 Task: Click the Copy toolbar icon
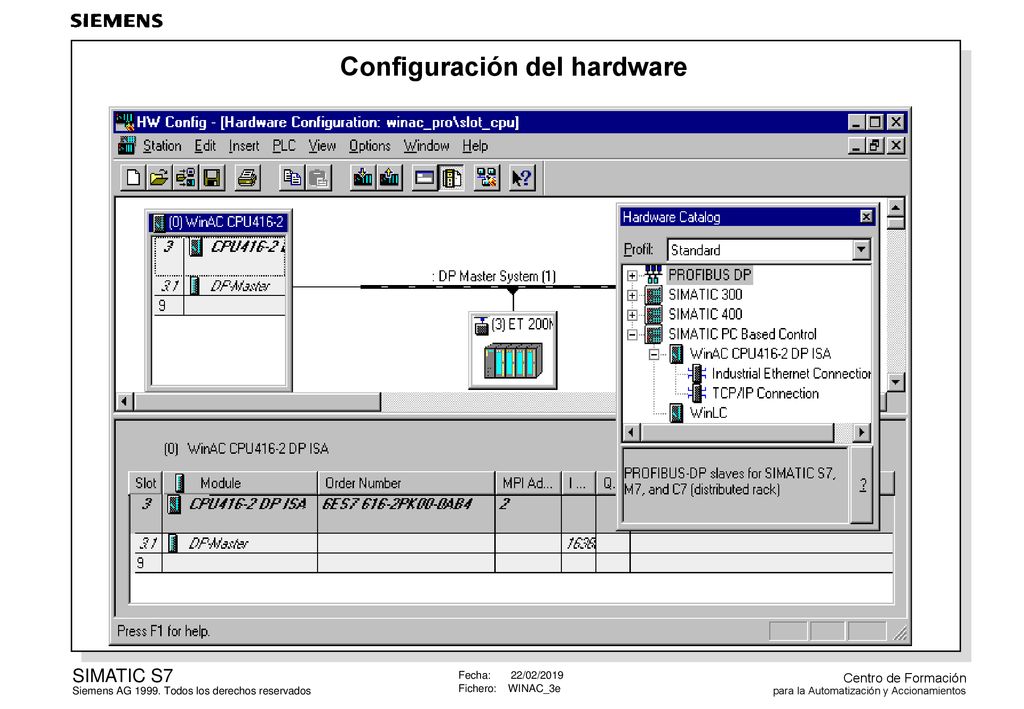coord(292,178)
